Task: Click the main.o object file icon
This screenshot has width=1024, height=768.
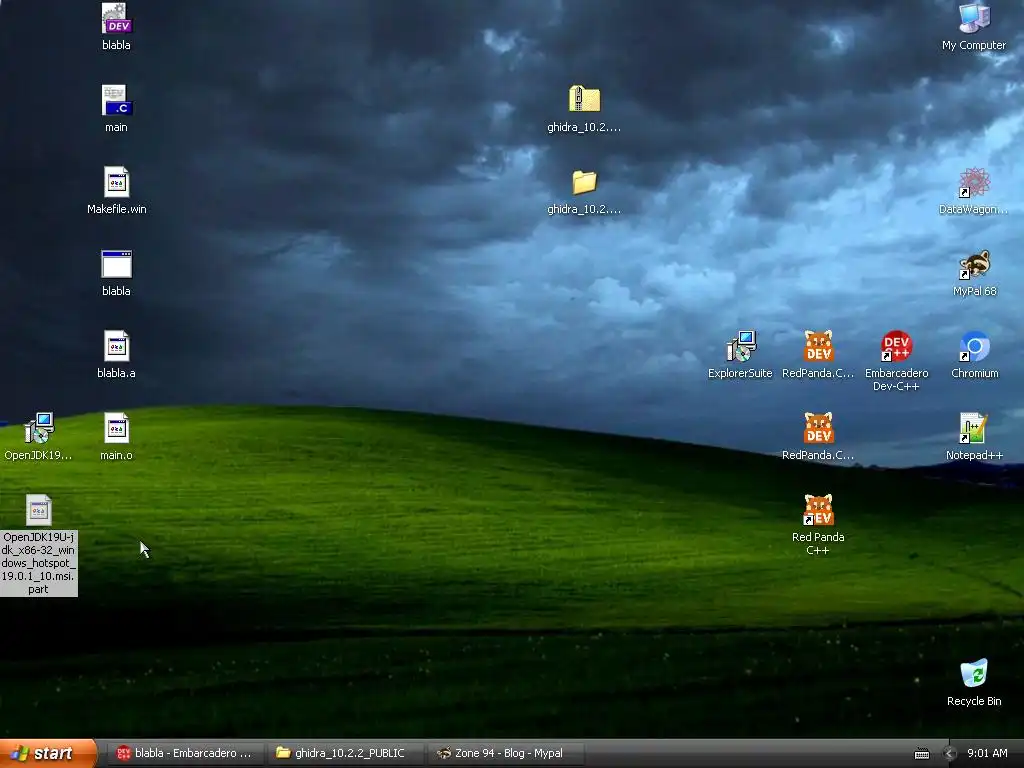Action: click(x=116, y=428)
